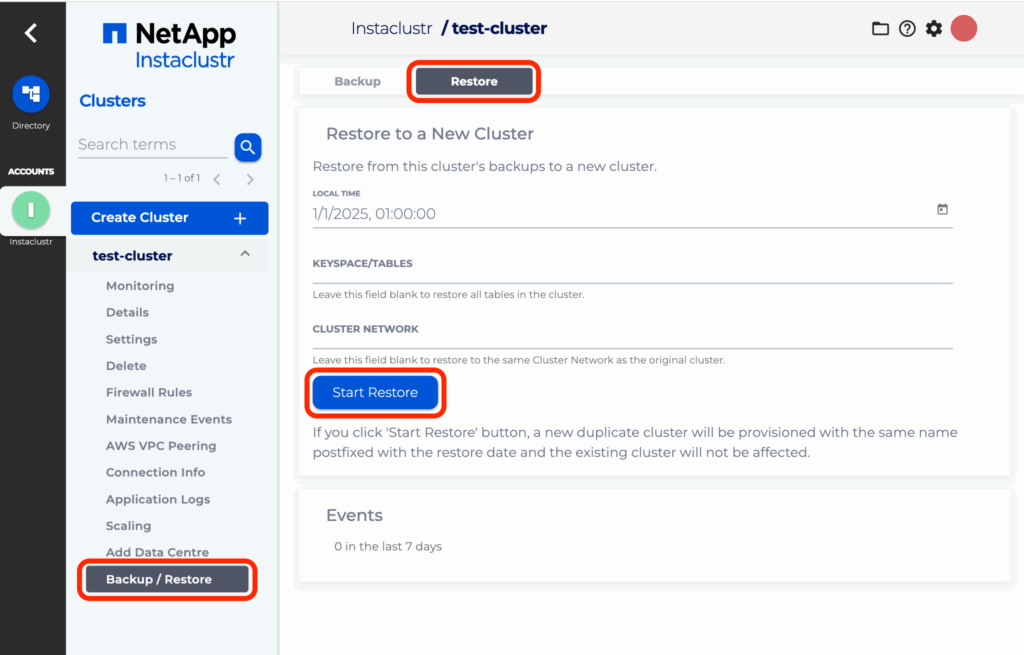Click the red user avatar circle
1024x655 pixels.
[963, 29]
